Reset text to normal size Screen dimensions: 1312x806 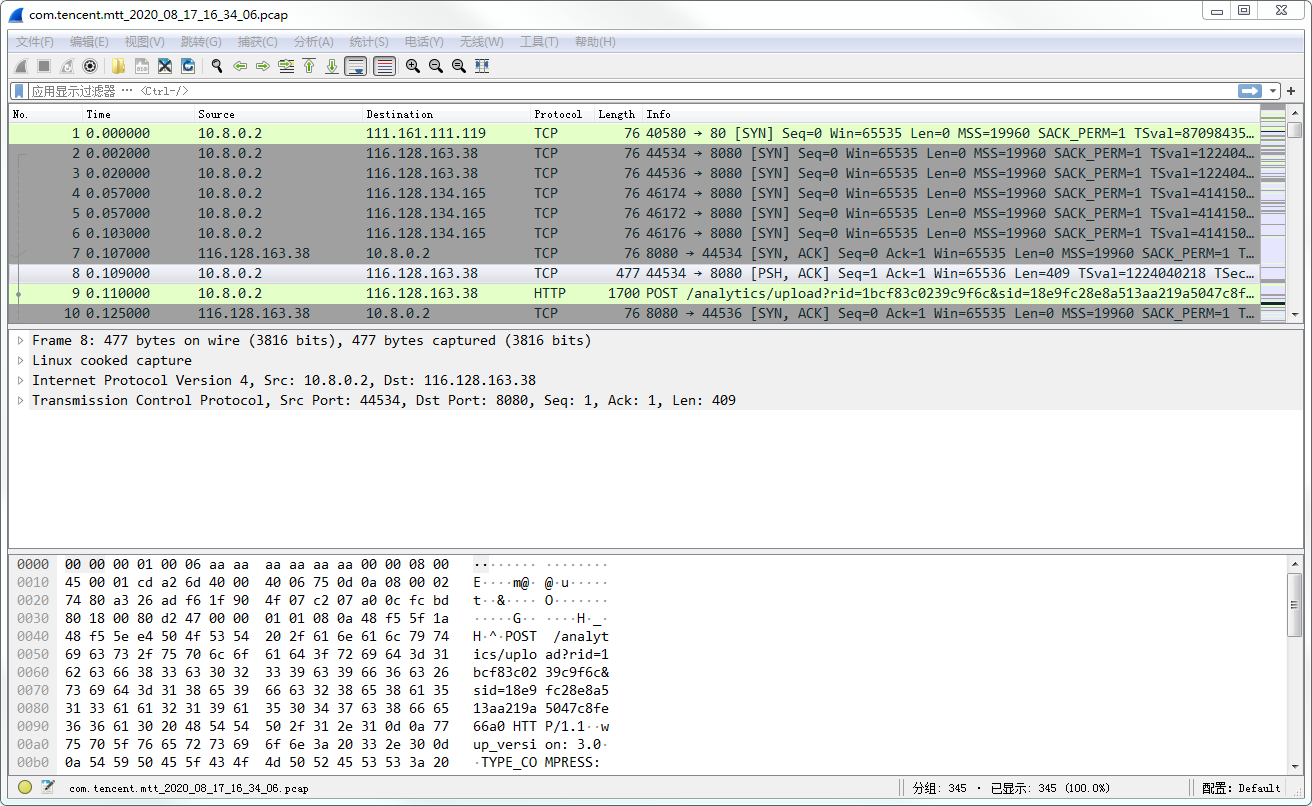coord(459,66)
